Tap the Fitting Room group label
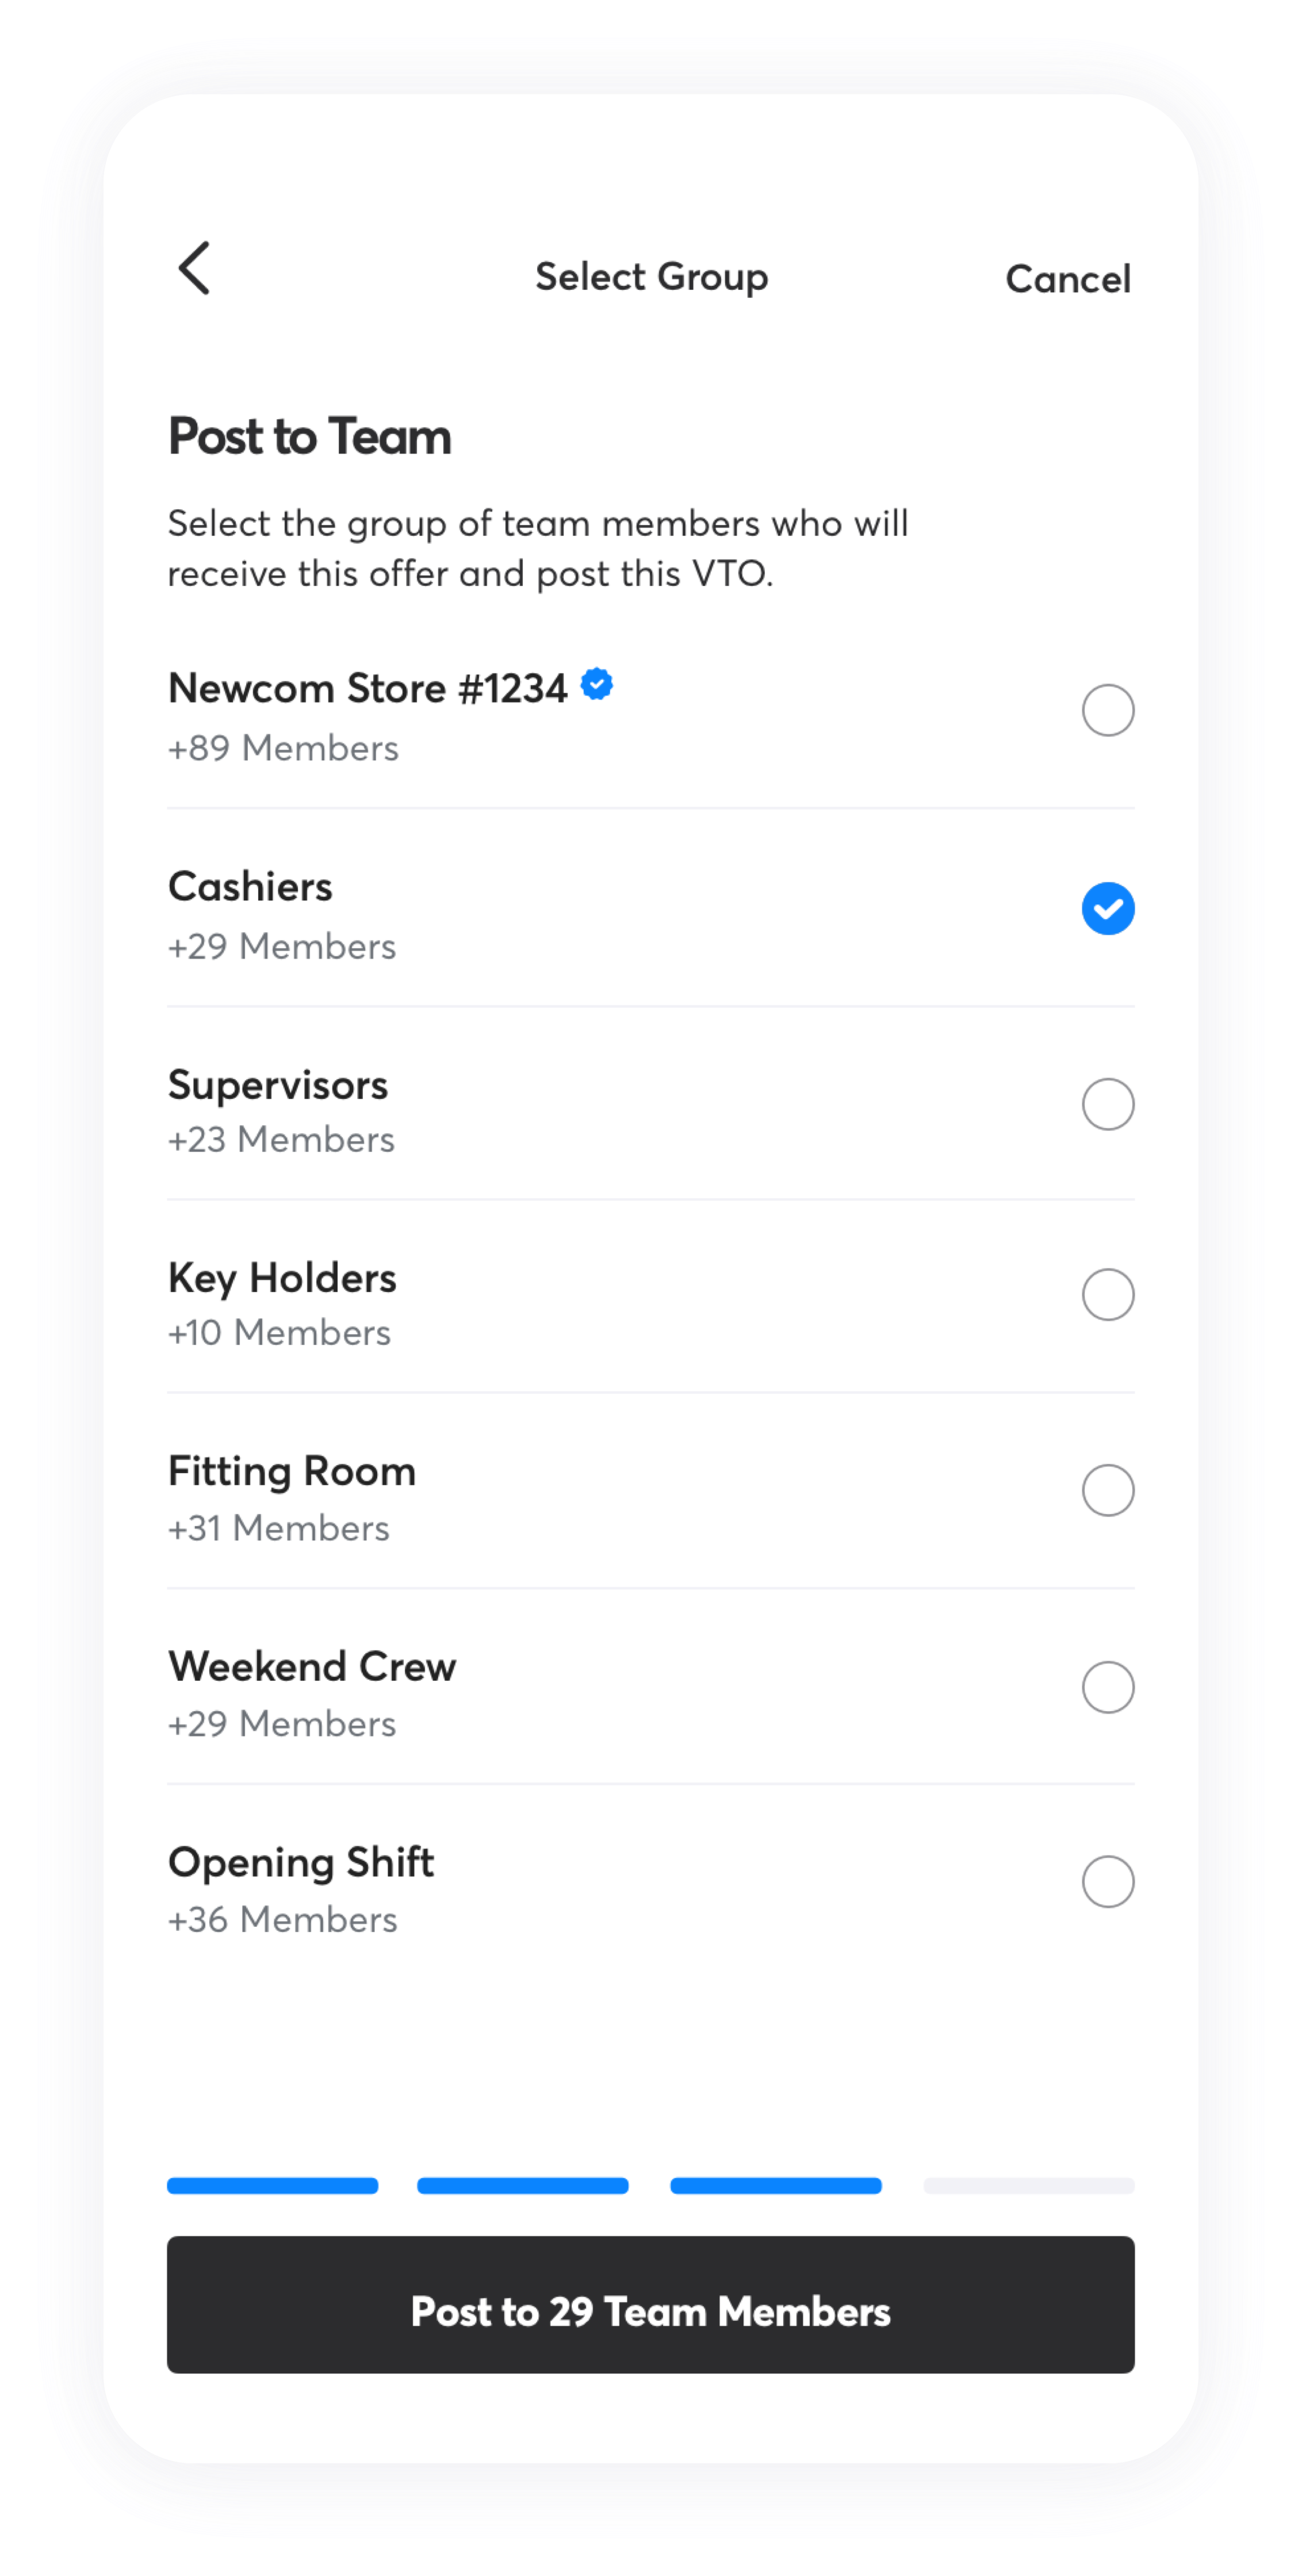Image resolution: width=1302 pixels, height=2576 pixels. (292, 1472)
